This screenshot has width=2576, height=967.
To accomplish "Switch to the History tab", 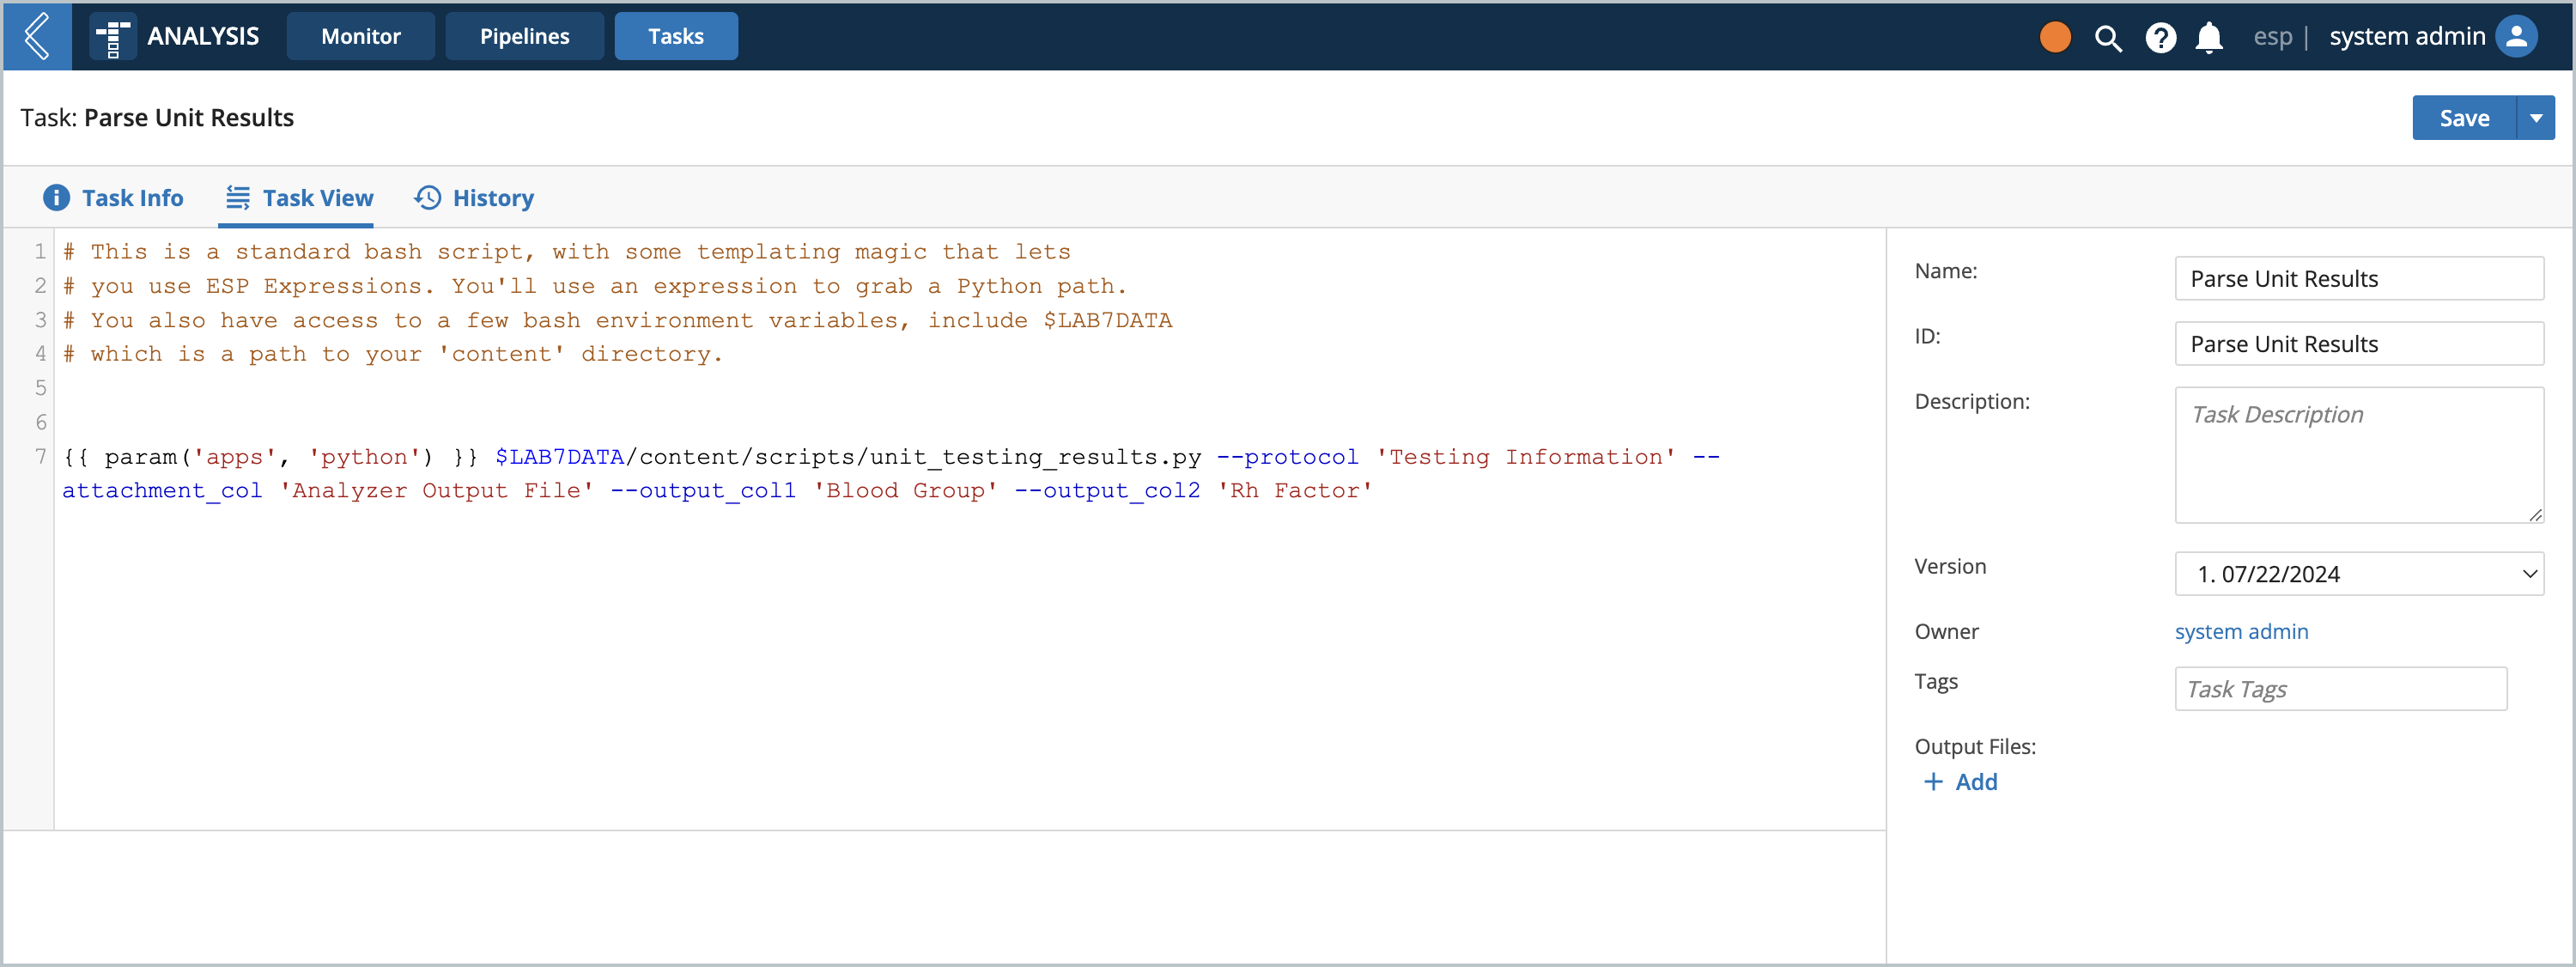I will [493, 197].
